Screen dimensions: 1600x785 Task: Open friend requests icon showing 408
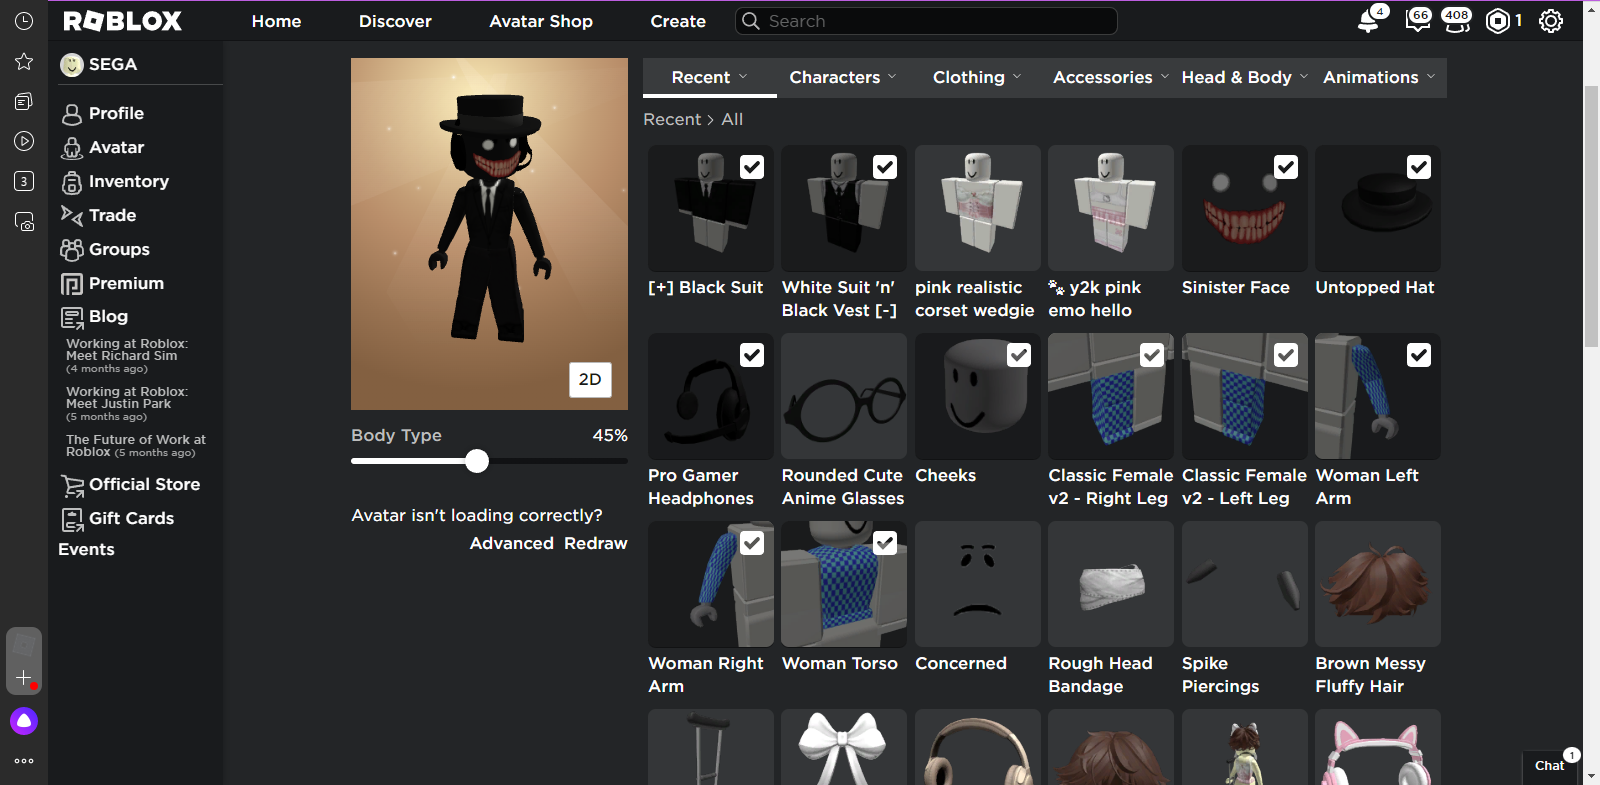1457,21
